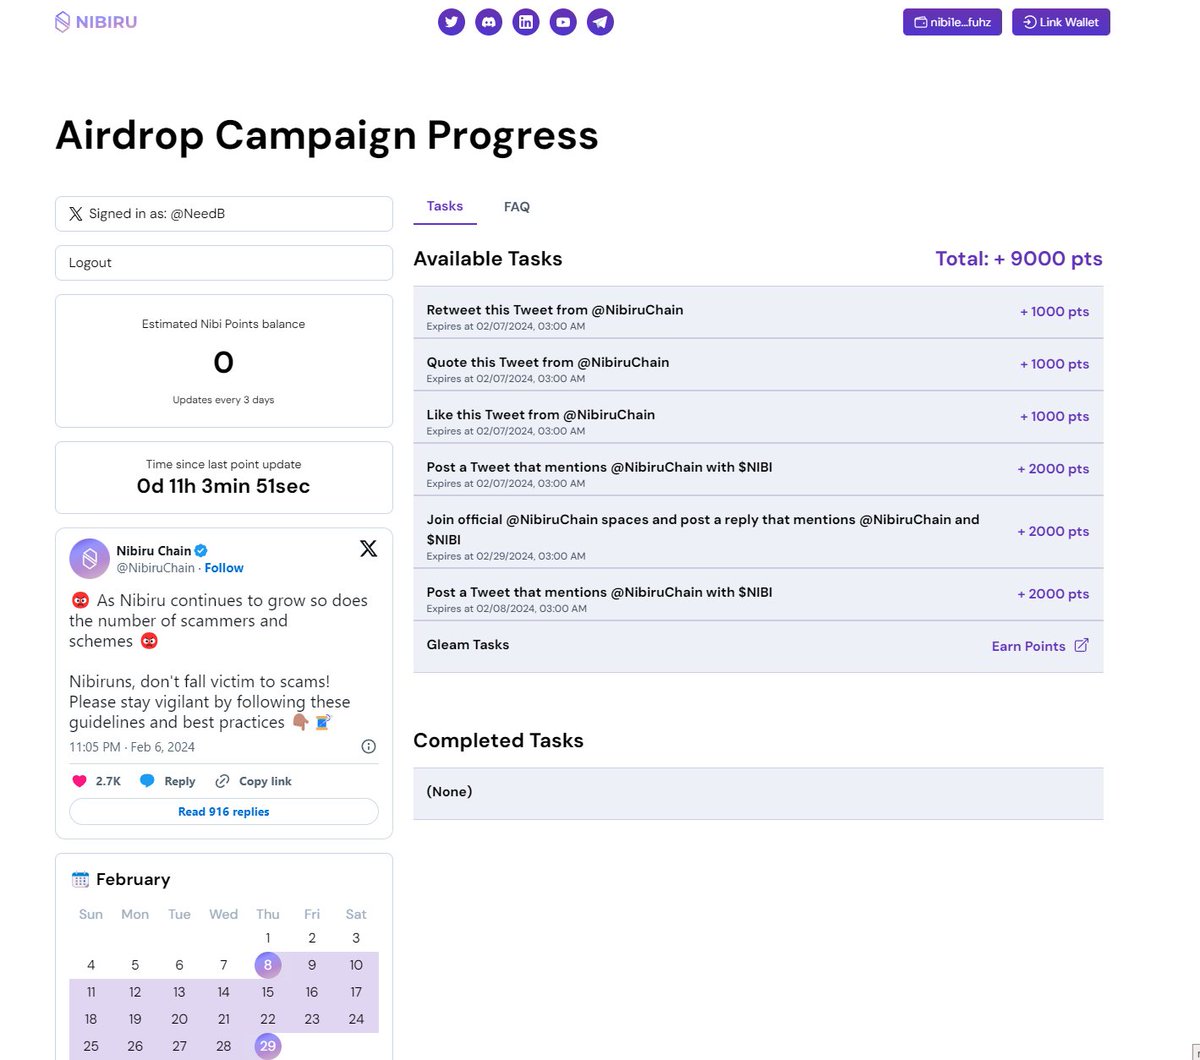Click the February calendar icon

(80, 879)
